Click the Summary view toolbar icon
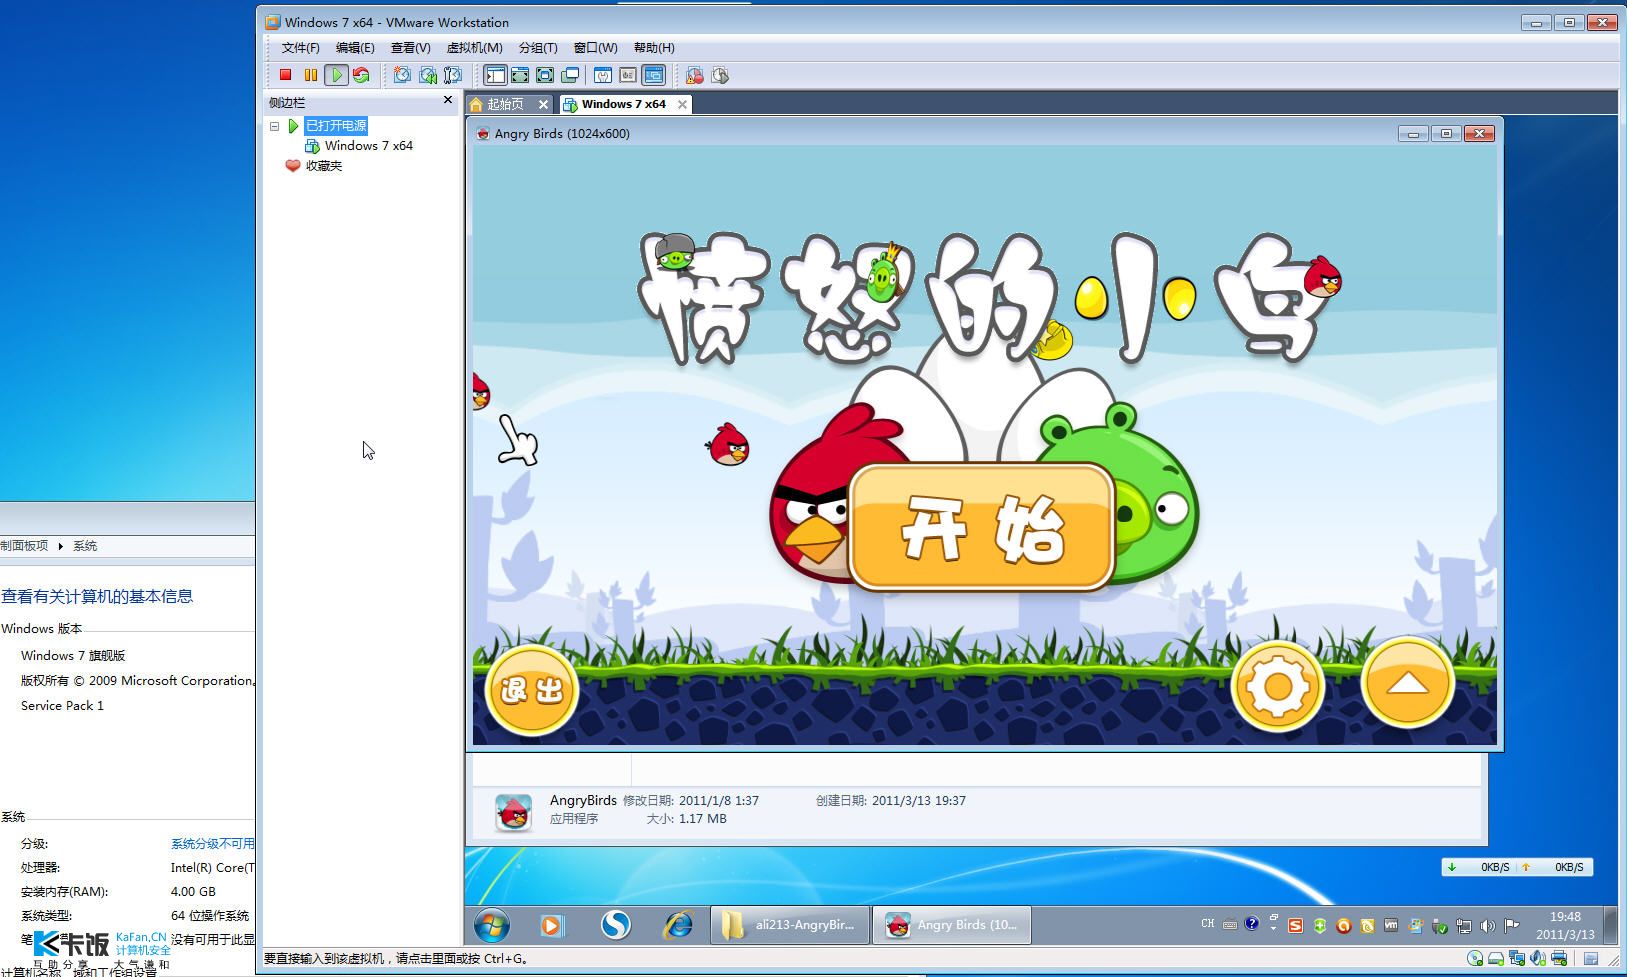Screen dimensions: 1627x977 (x=603, y=75)
